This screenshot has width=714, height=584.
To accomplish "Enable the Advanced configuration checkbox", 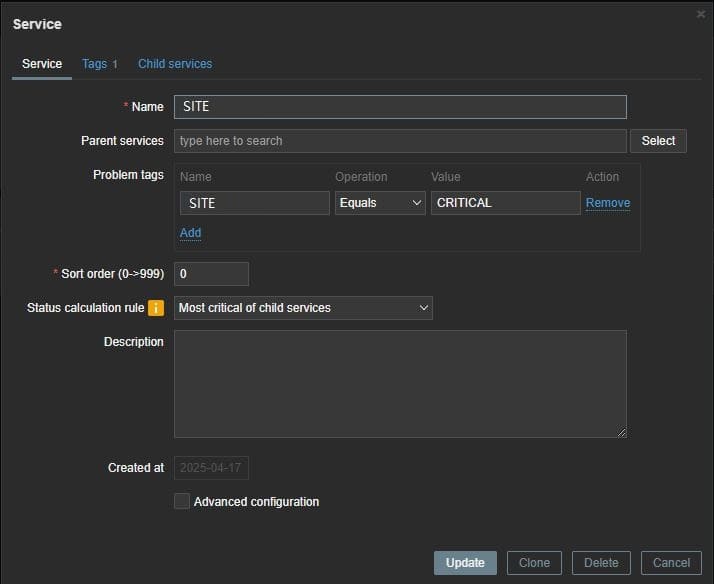I will 182,501.
